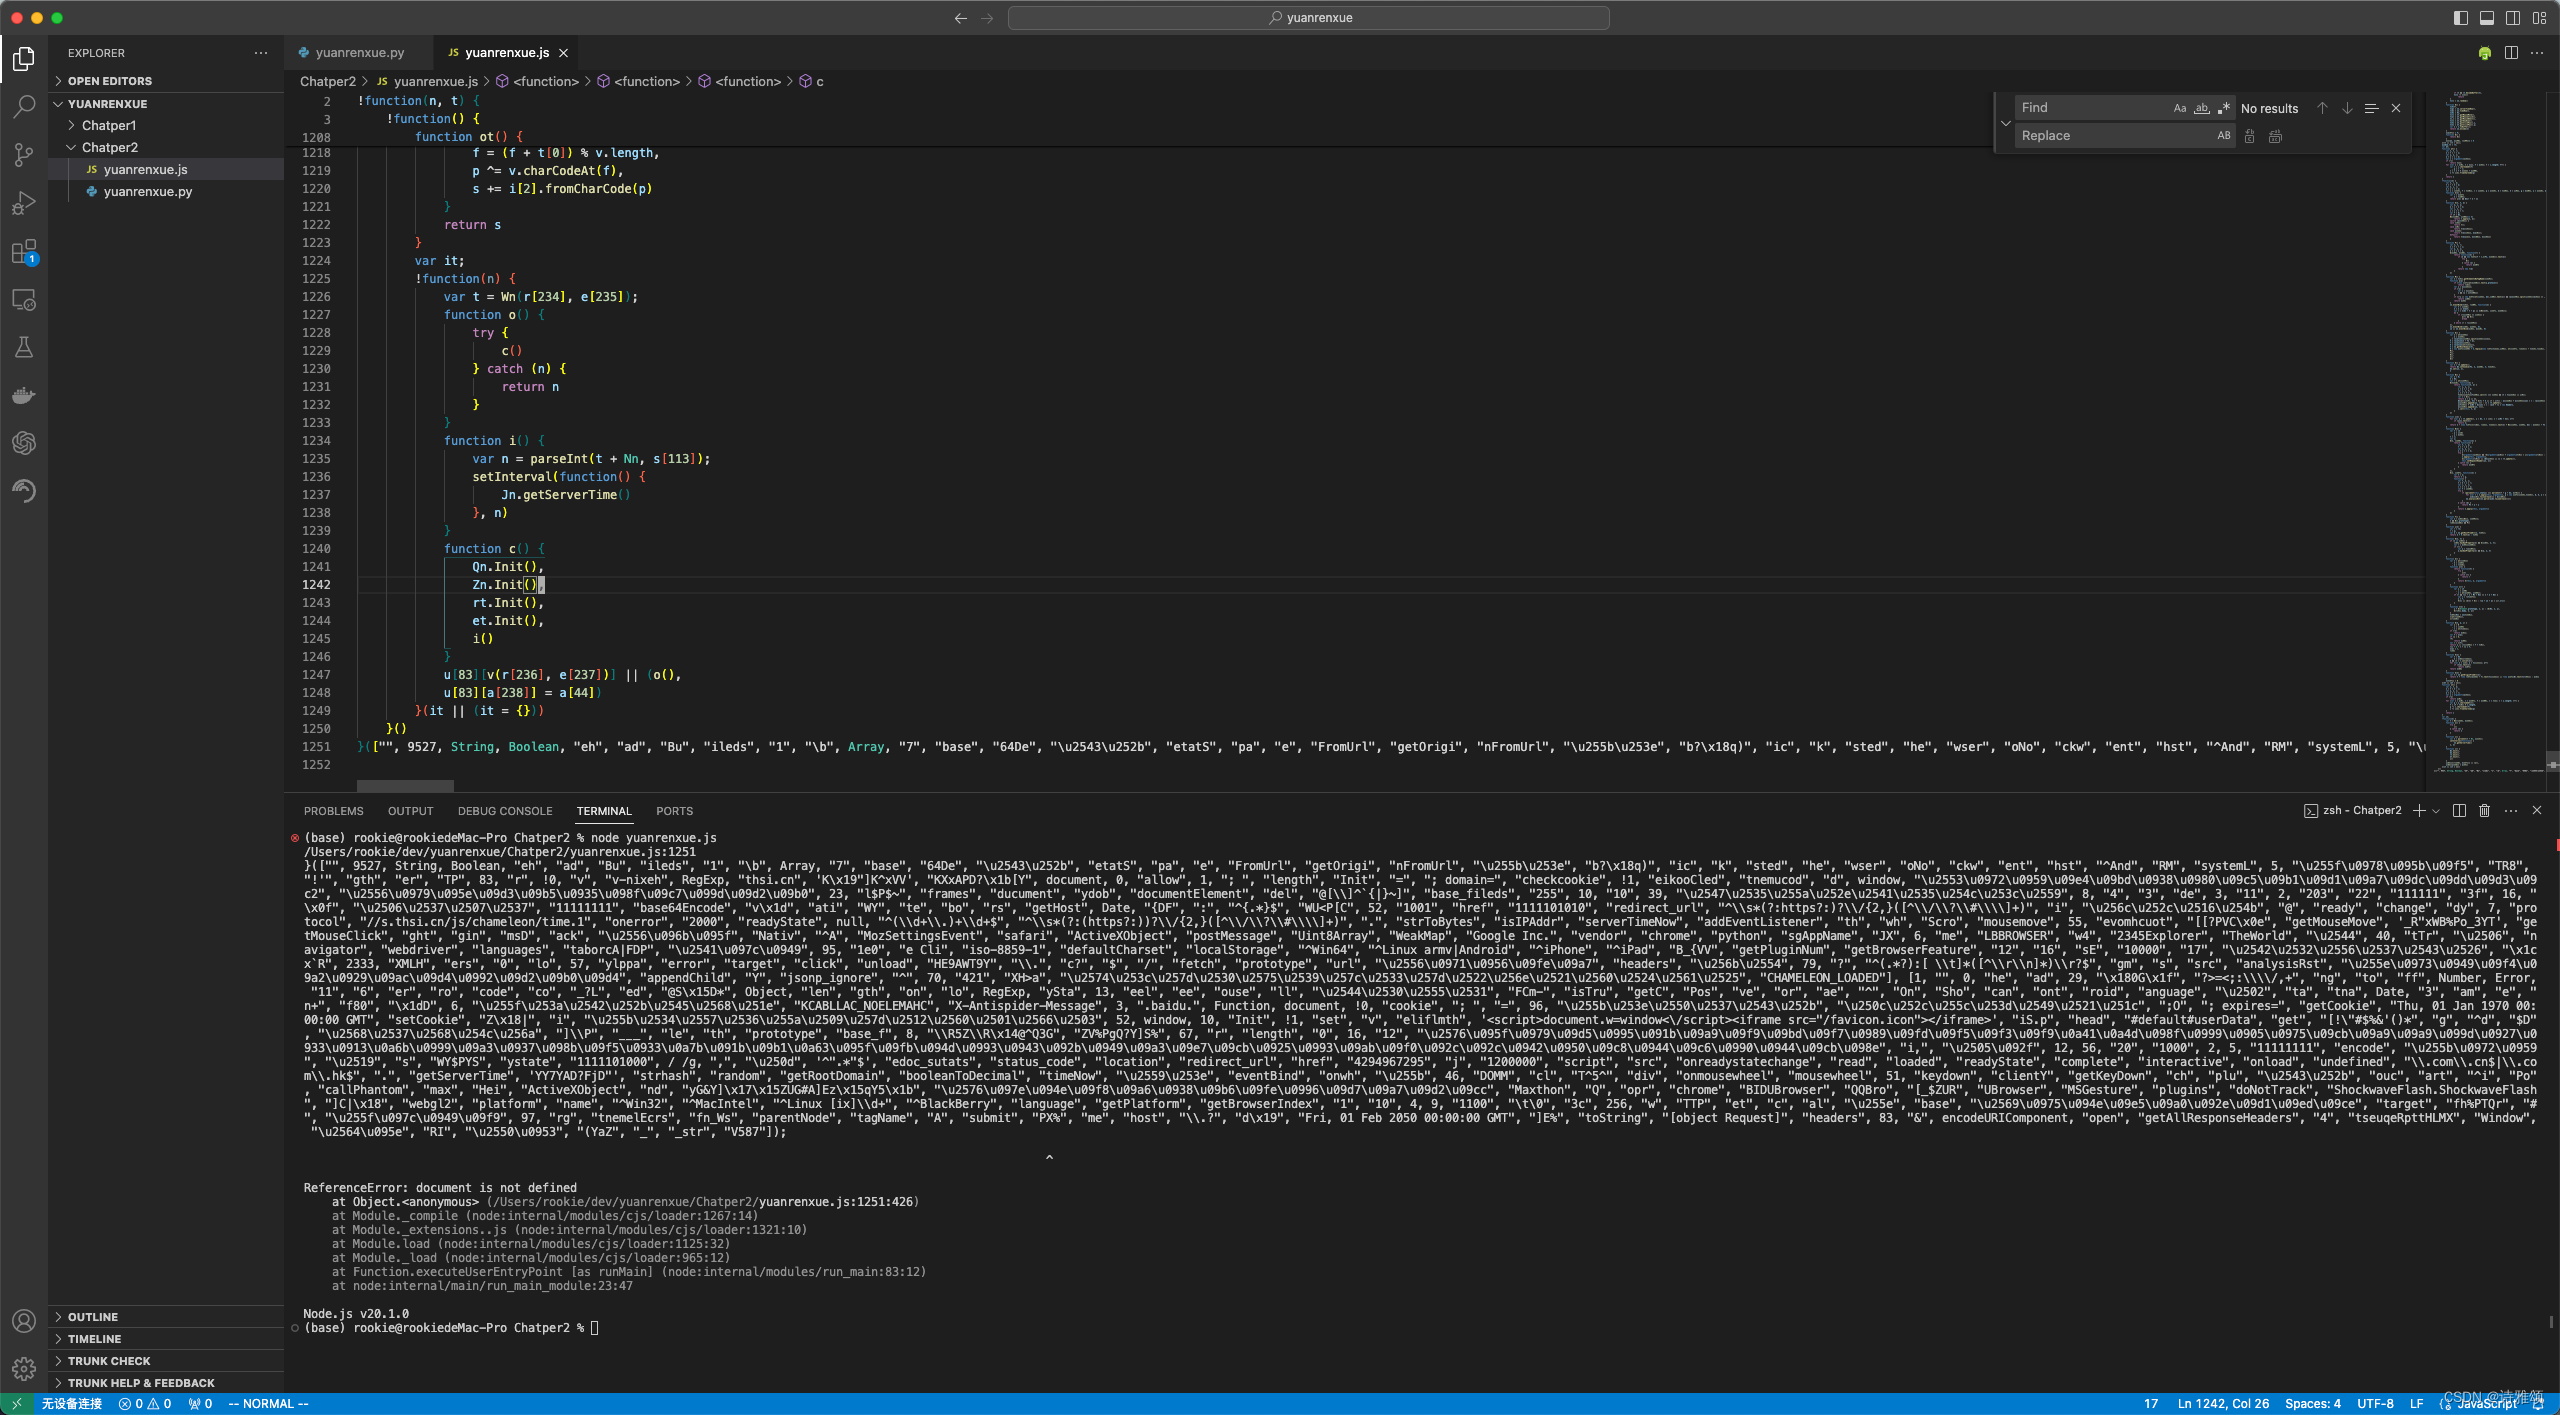Screen dimensions: 2560x1415
Task: Toggle Preserve Case in Replace
Action: click(x=2224, y=136)
